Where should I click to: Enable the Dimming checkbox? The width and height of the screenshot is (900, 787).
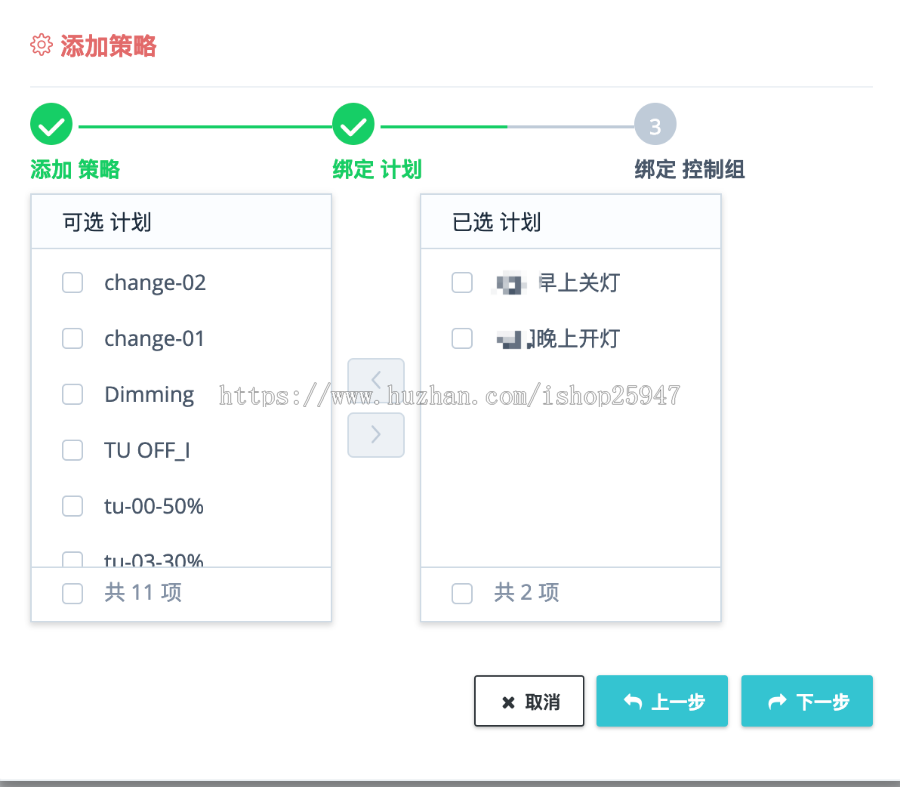(72, 394)
